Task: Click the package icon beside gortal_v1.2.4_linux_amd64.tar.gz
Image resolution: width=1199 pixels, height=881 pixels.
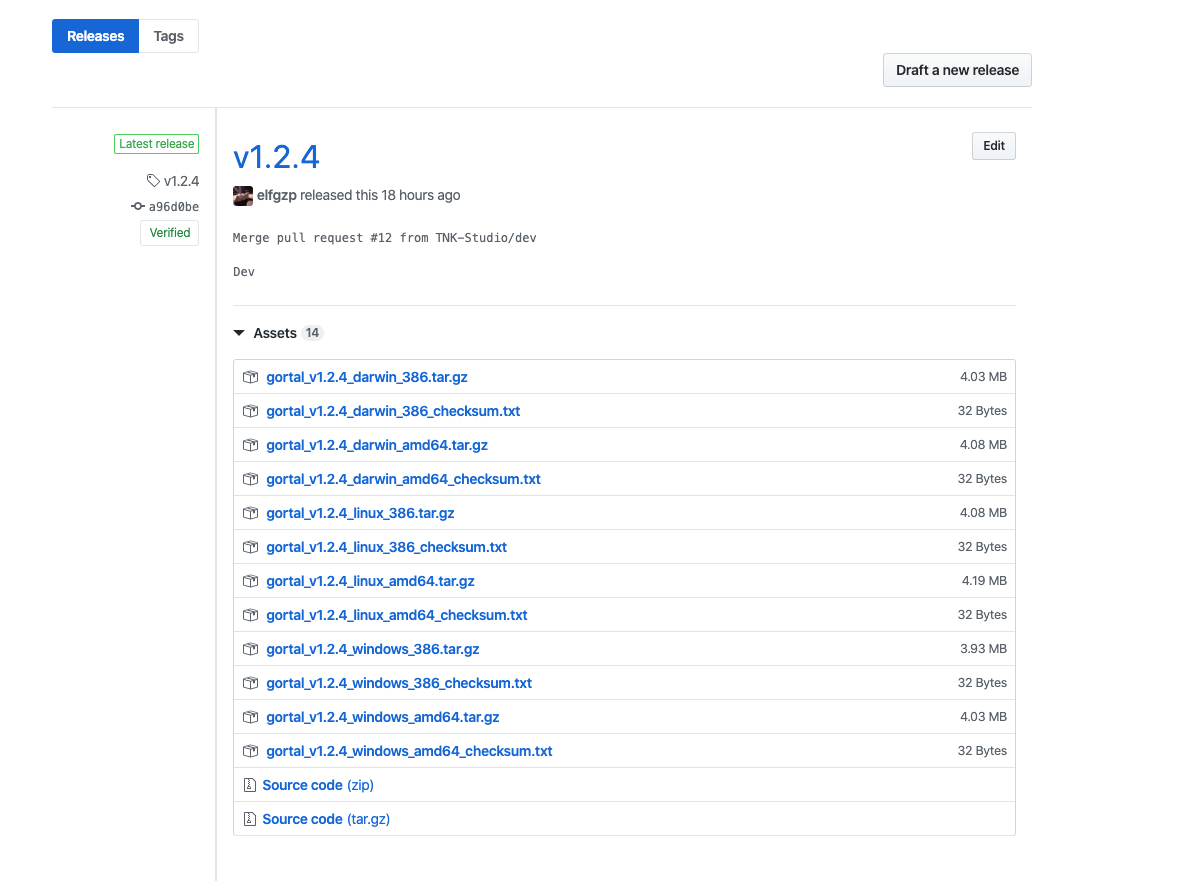Action: click(250, 581)
